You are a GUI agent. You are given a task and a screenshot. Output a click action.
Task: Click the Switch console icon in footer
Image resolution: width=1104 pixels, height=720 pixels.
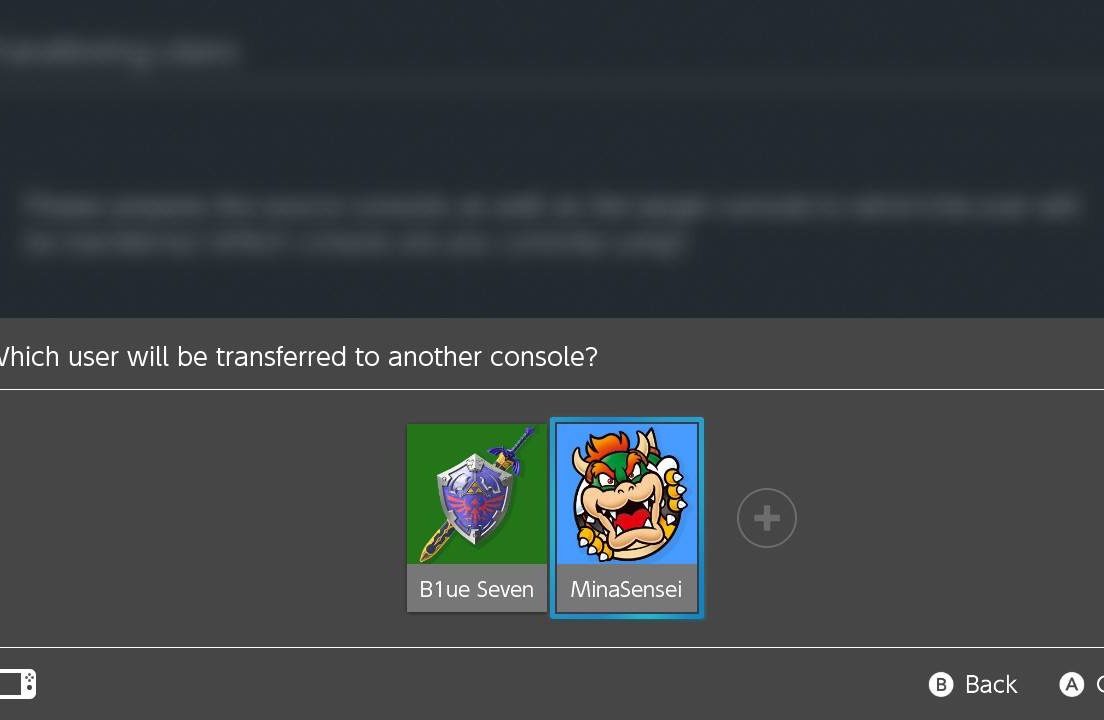coord(18,684)
